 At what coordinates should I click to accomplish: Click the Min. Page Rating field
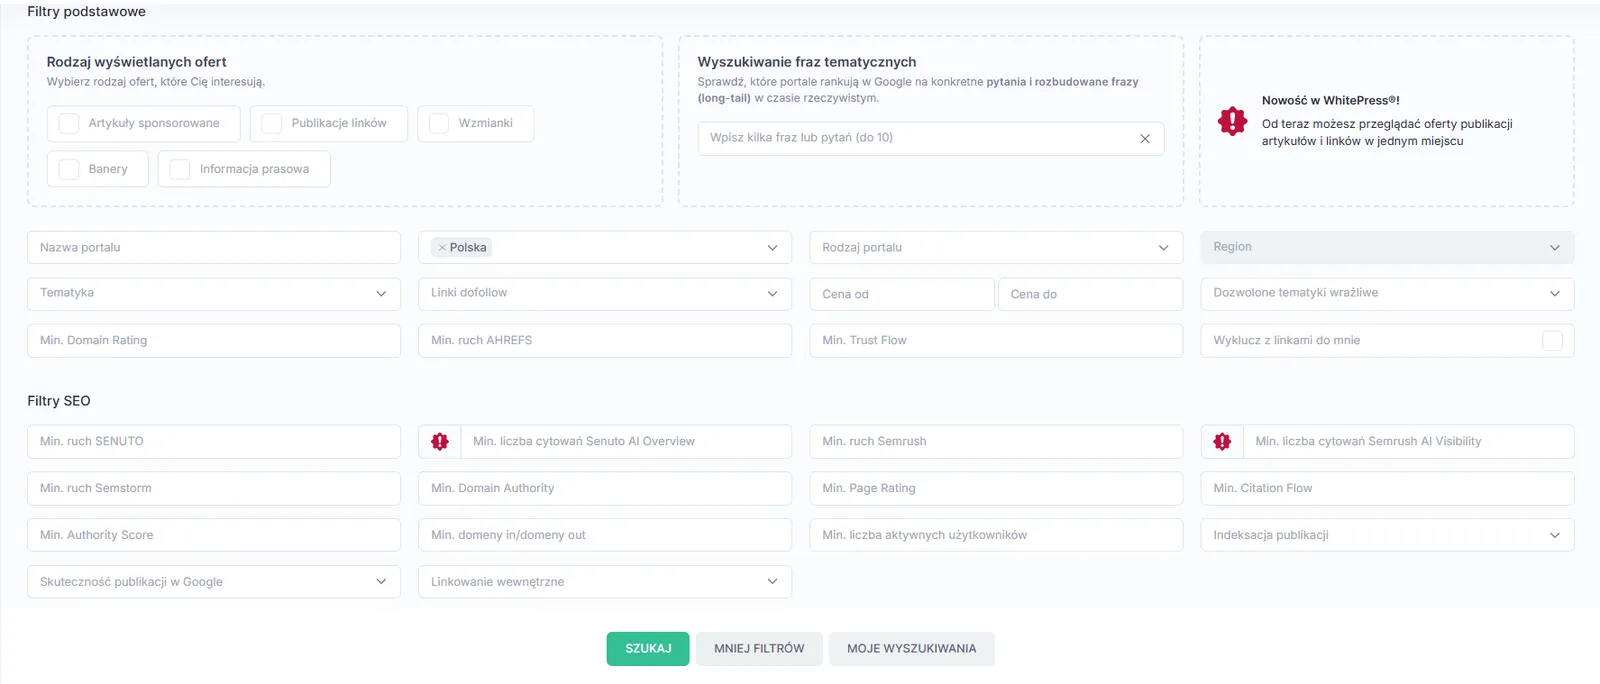[996, 488]
